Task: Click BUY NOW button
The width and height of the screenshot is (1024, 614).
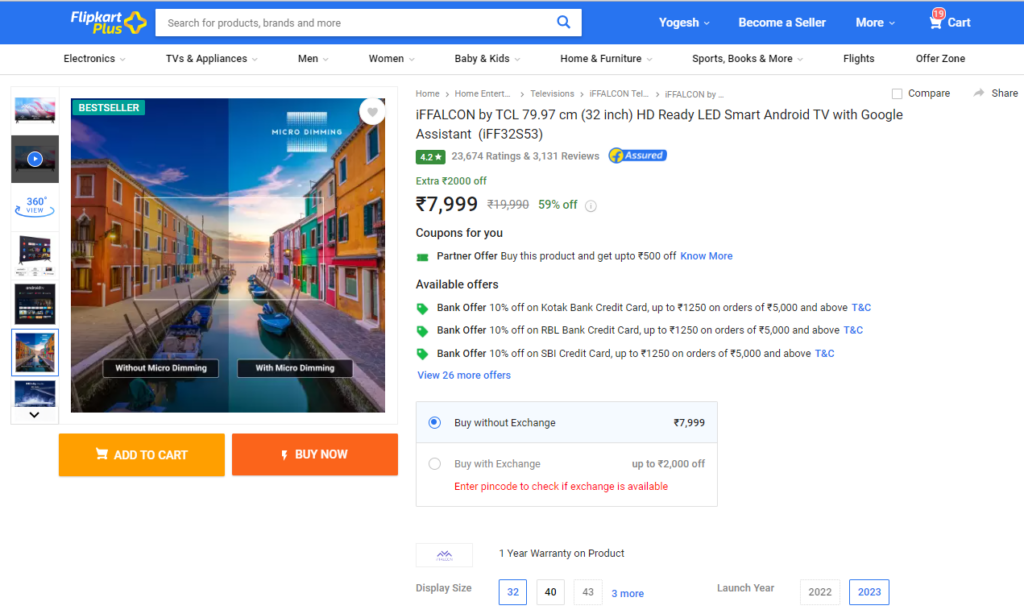Action: (x=315, y=455)
